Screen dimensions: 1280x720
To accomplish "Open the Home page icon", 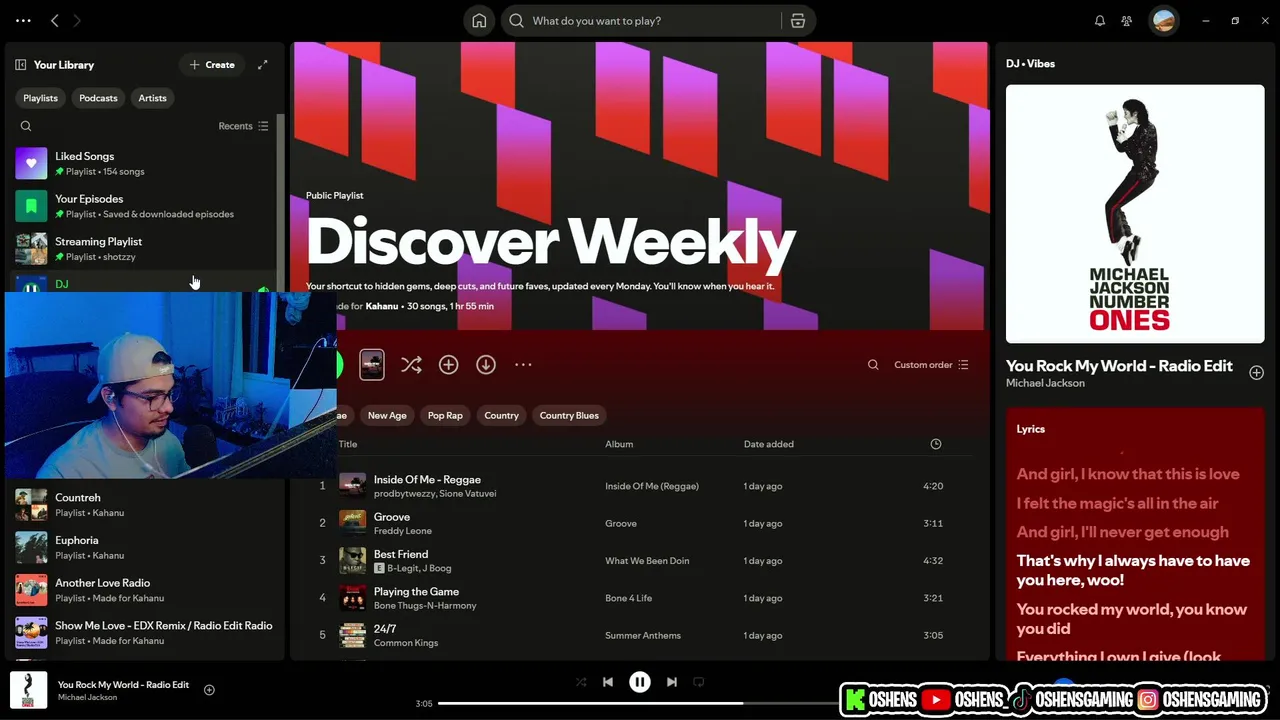I will 479,20.
